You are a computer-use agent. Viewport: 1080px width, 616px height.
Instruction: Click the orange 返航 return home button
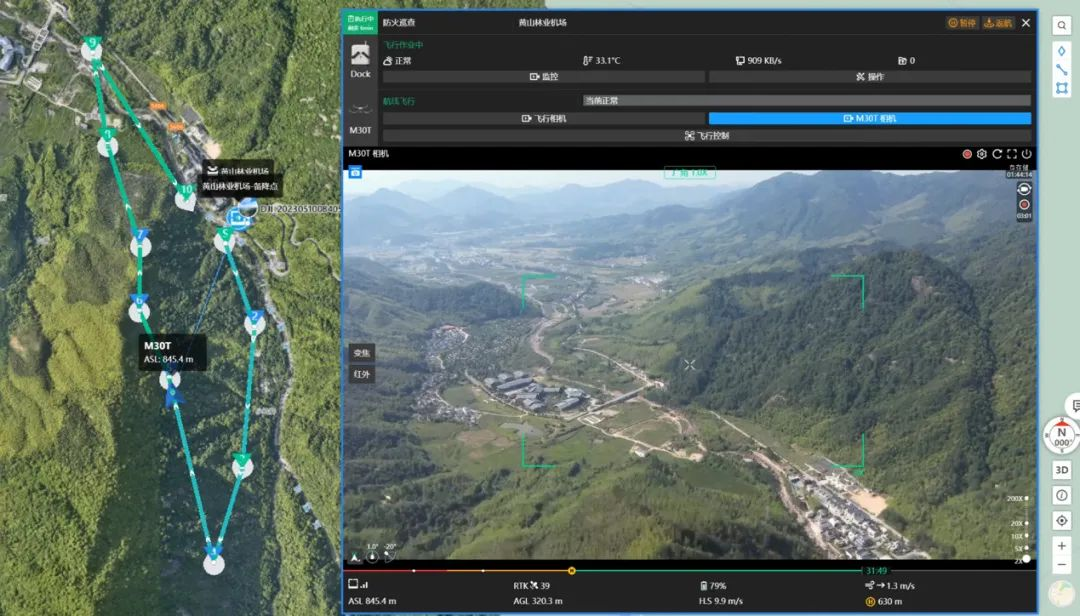pyautogui.click(x=997, y=23)
